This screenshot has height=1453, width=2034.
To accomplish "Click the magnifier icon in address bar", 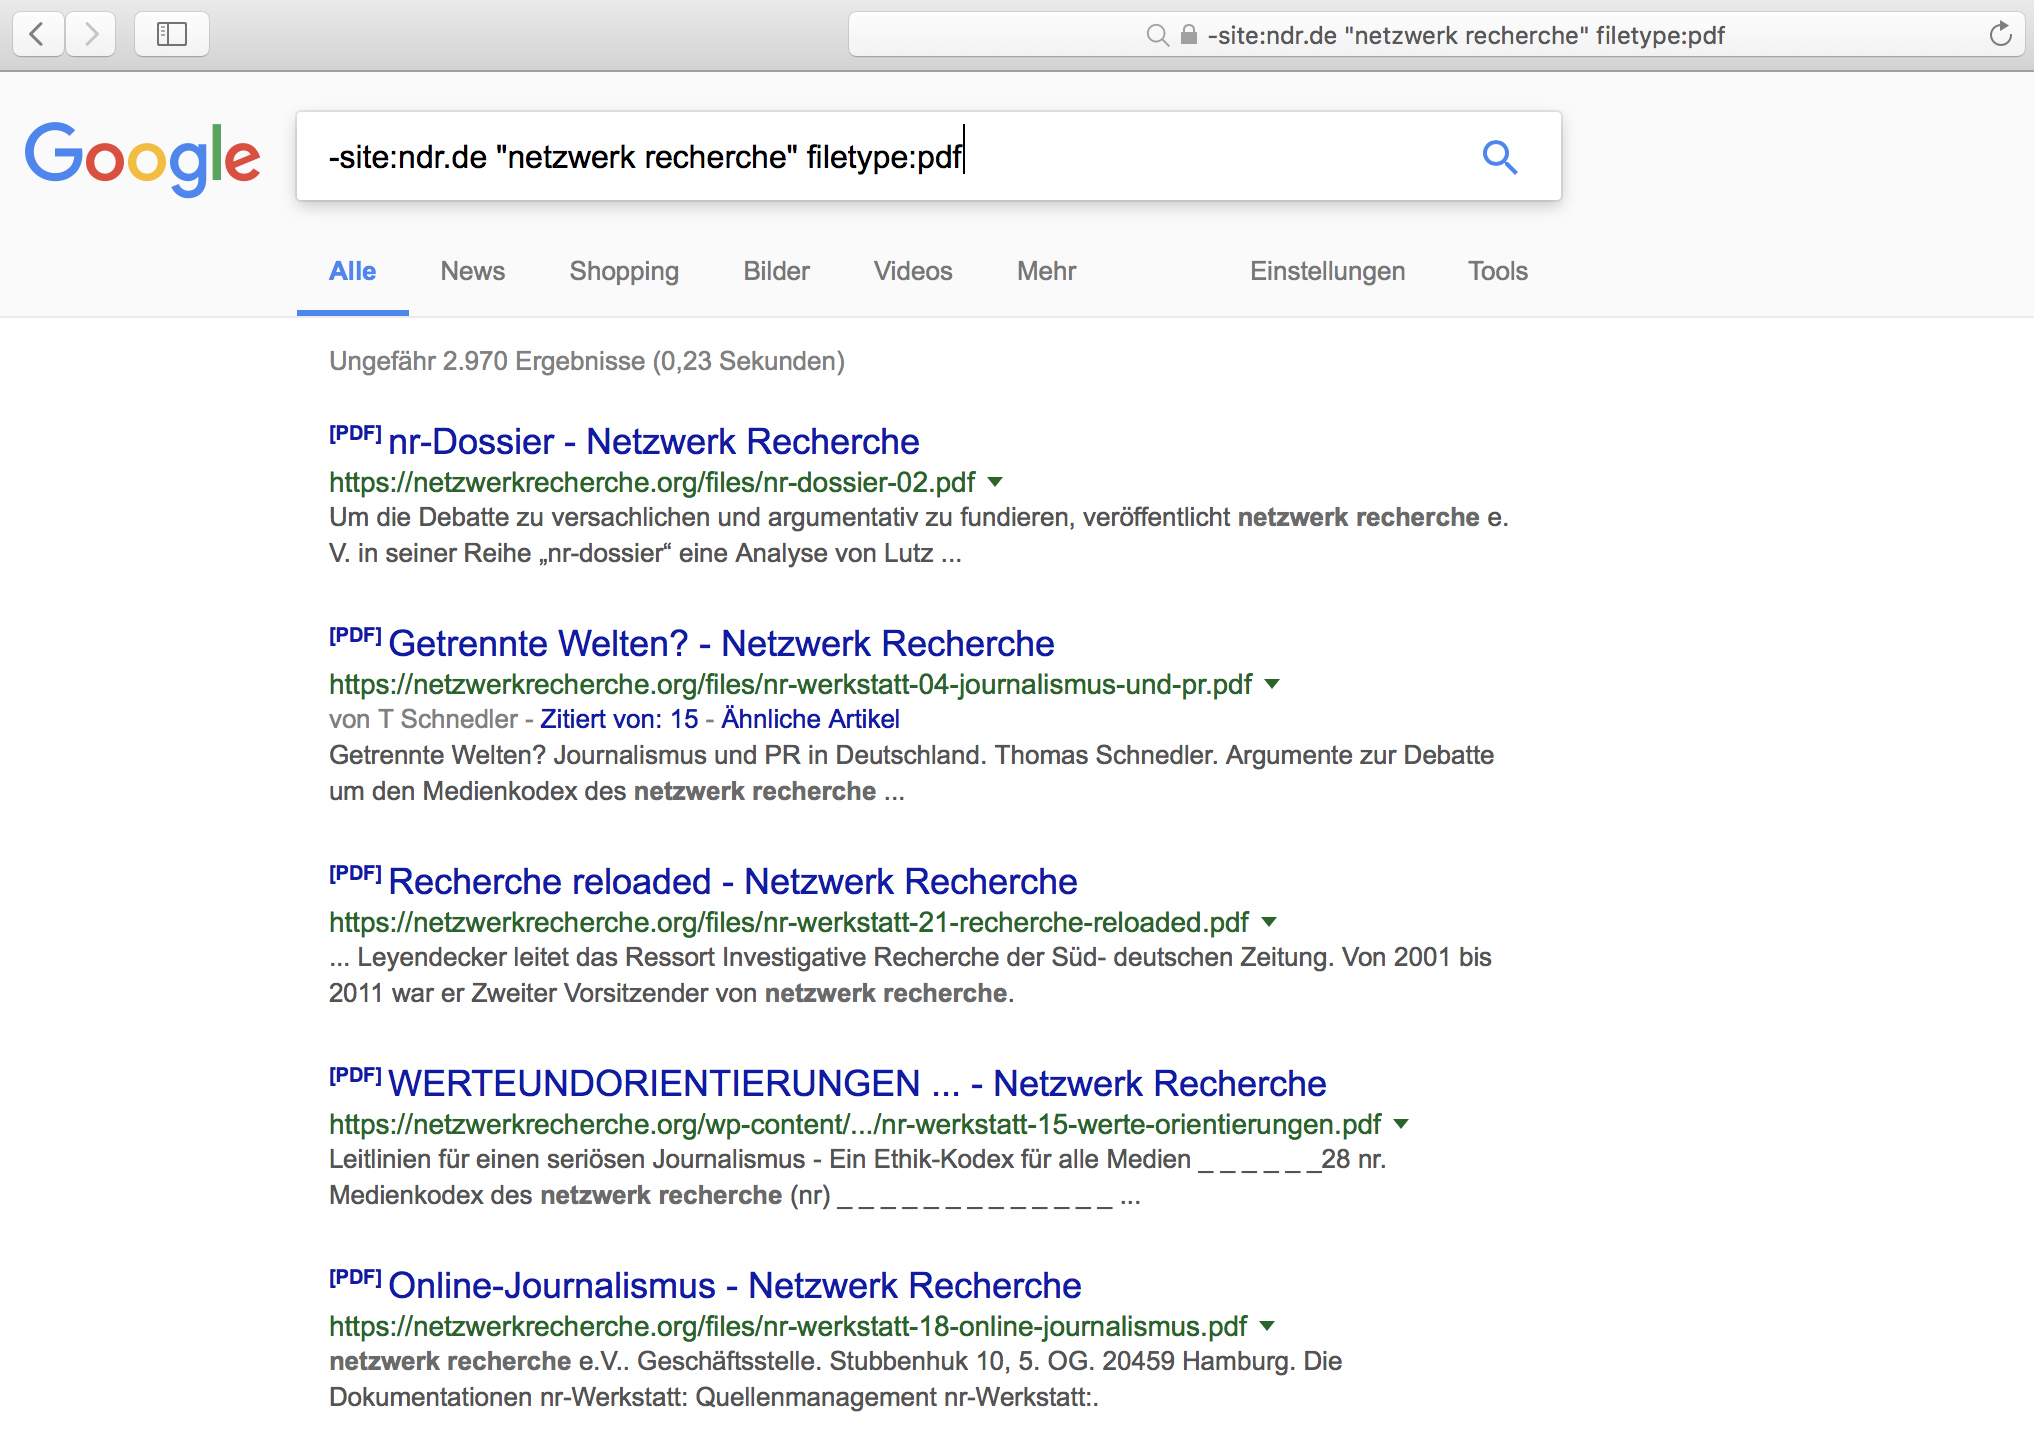I will 1157,35.
